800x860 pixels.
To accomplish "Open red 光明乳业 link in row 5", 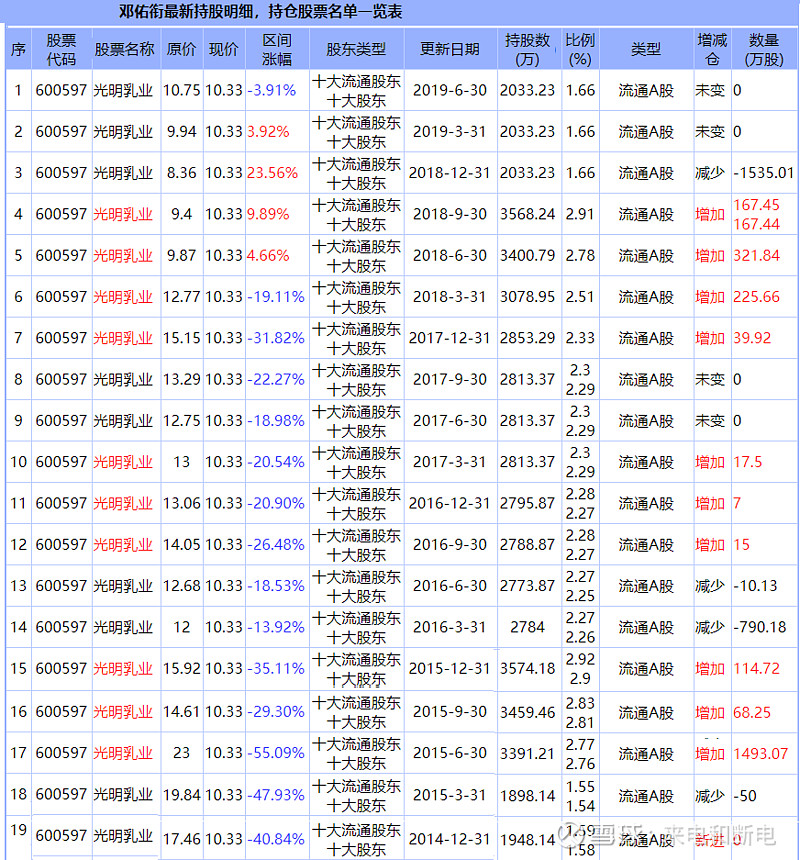I will point(123,256).
